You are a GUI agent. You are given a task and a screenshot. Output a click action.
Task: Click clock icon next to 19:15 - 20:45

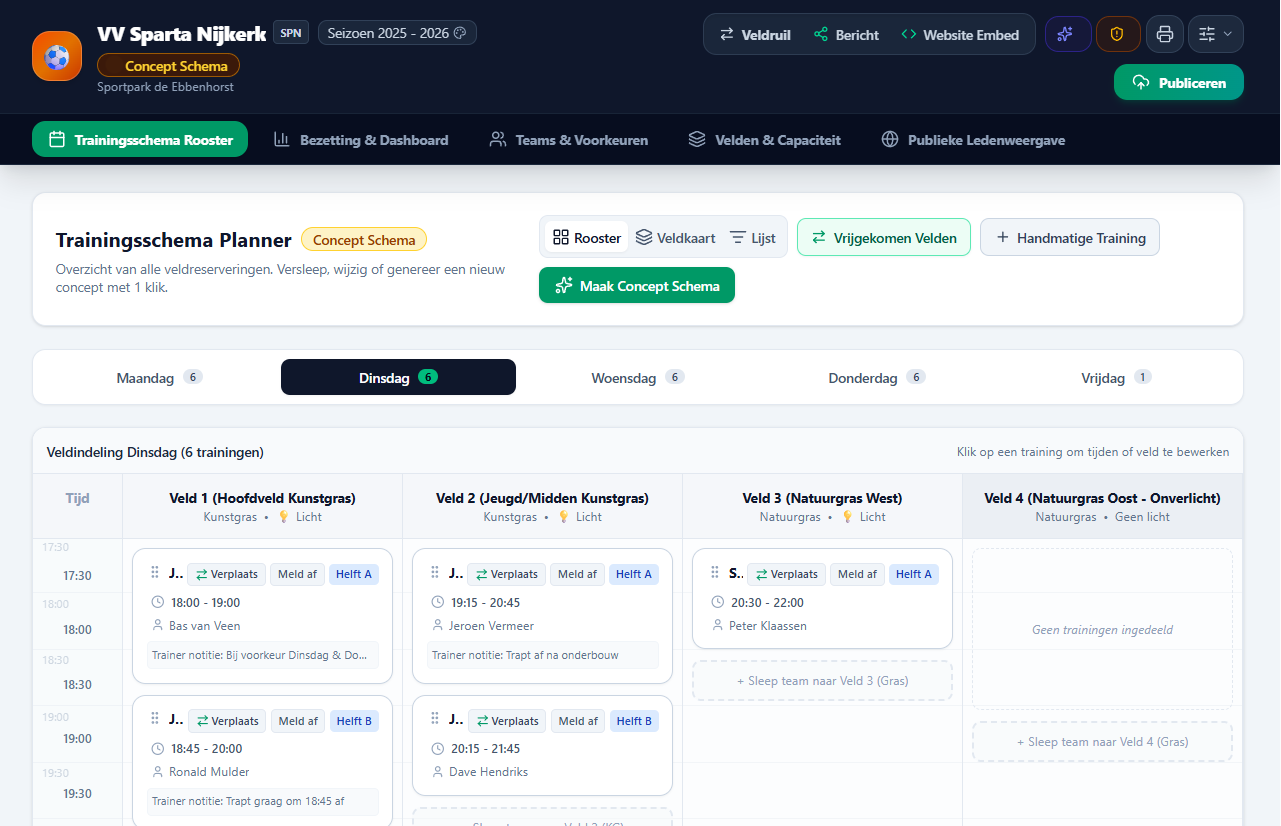point(437,602)
